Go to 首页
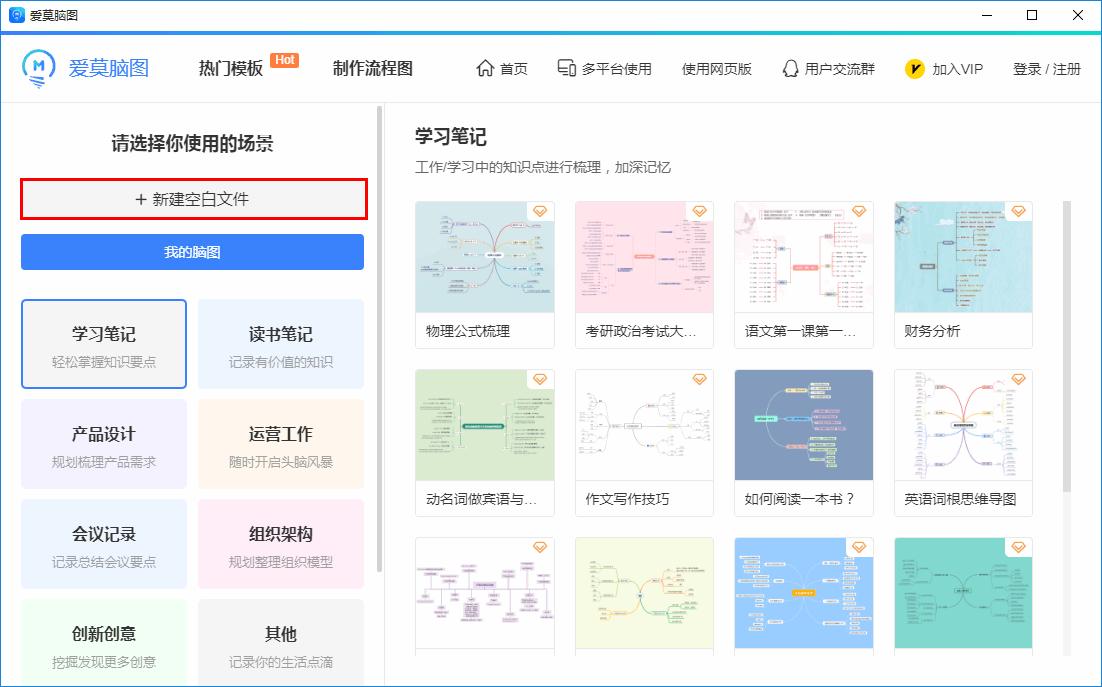 [502, 69]
